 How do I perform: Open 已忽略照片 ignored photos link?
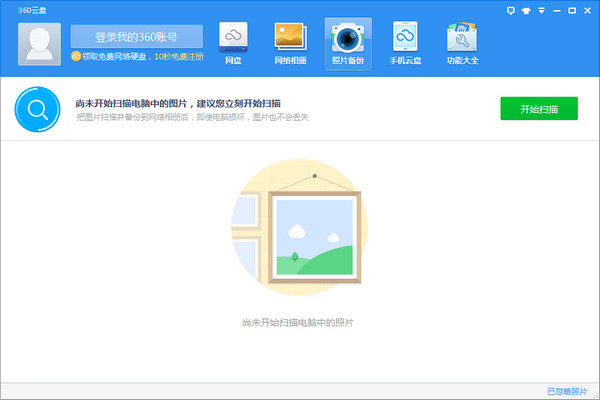567,391
